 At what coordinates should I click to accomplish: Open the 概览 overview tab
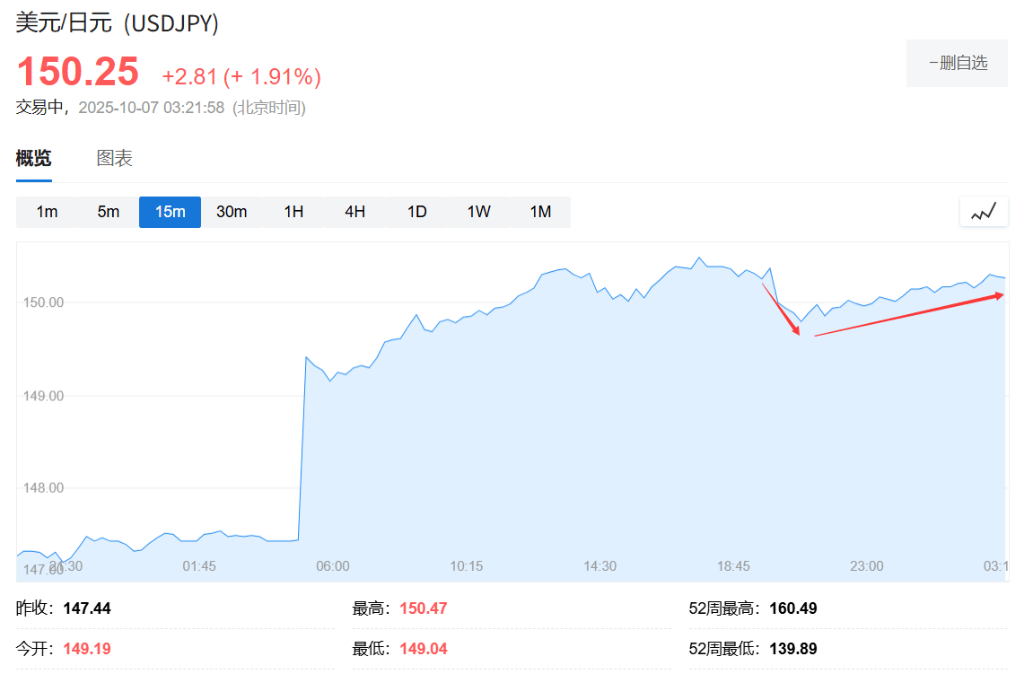pos(33,158)
